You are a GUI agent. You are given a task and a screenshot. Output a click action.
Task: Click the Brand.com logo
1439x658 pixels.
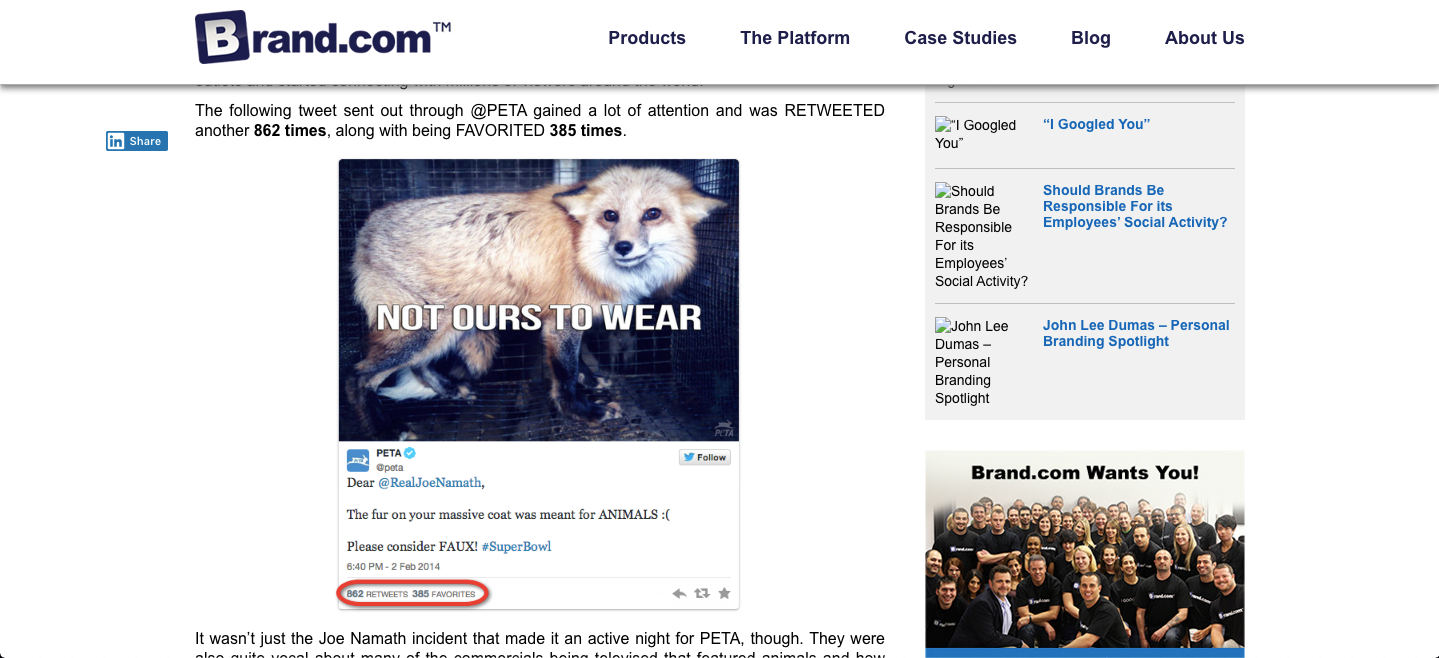322,37
